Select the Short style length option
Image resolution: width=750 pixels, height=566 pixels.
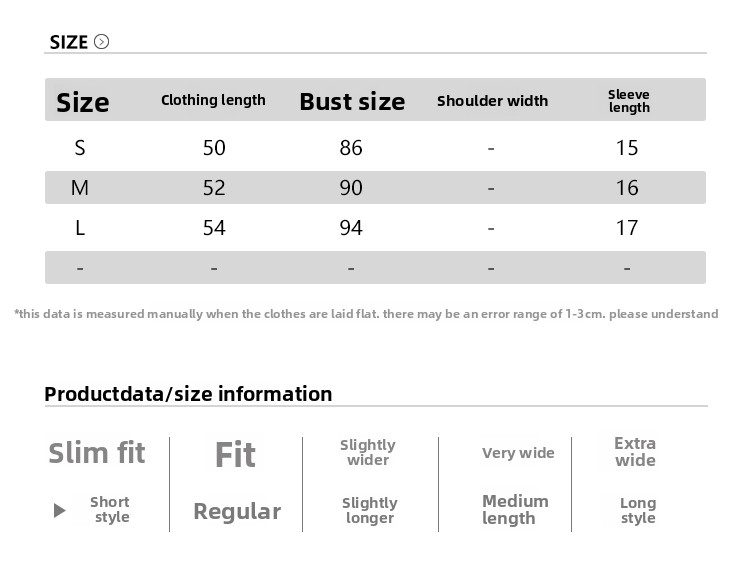(x=110, y=510)
